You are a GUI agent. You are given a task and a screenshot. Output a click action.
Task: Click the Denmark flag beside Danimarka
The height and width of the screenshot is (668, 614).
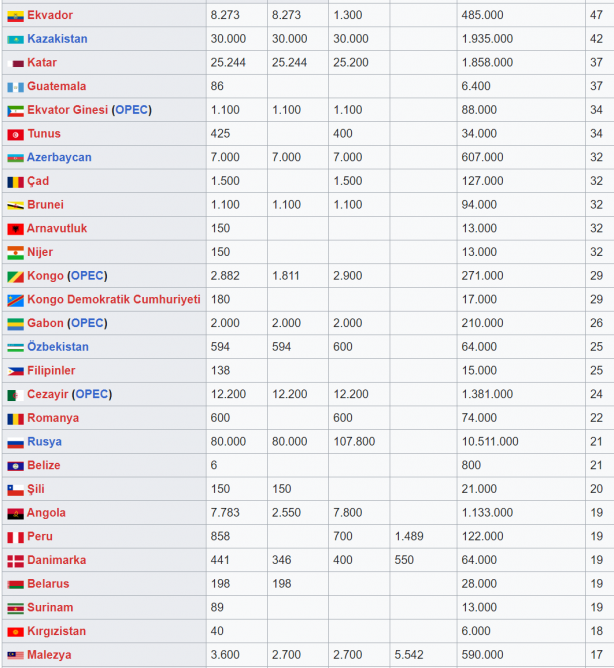(15, 561)
